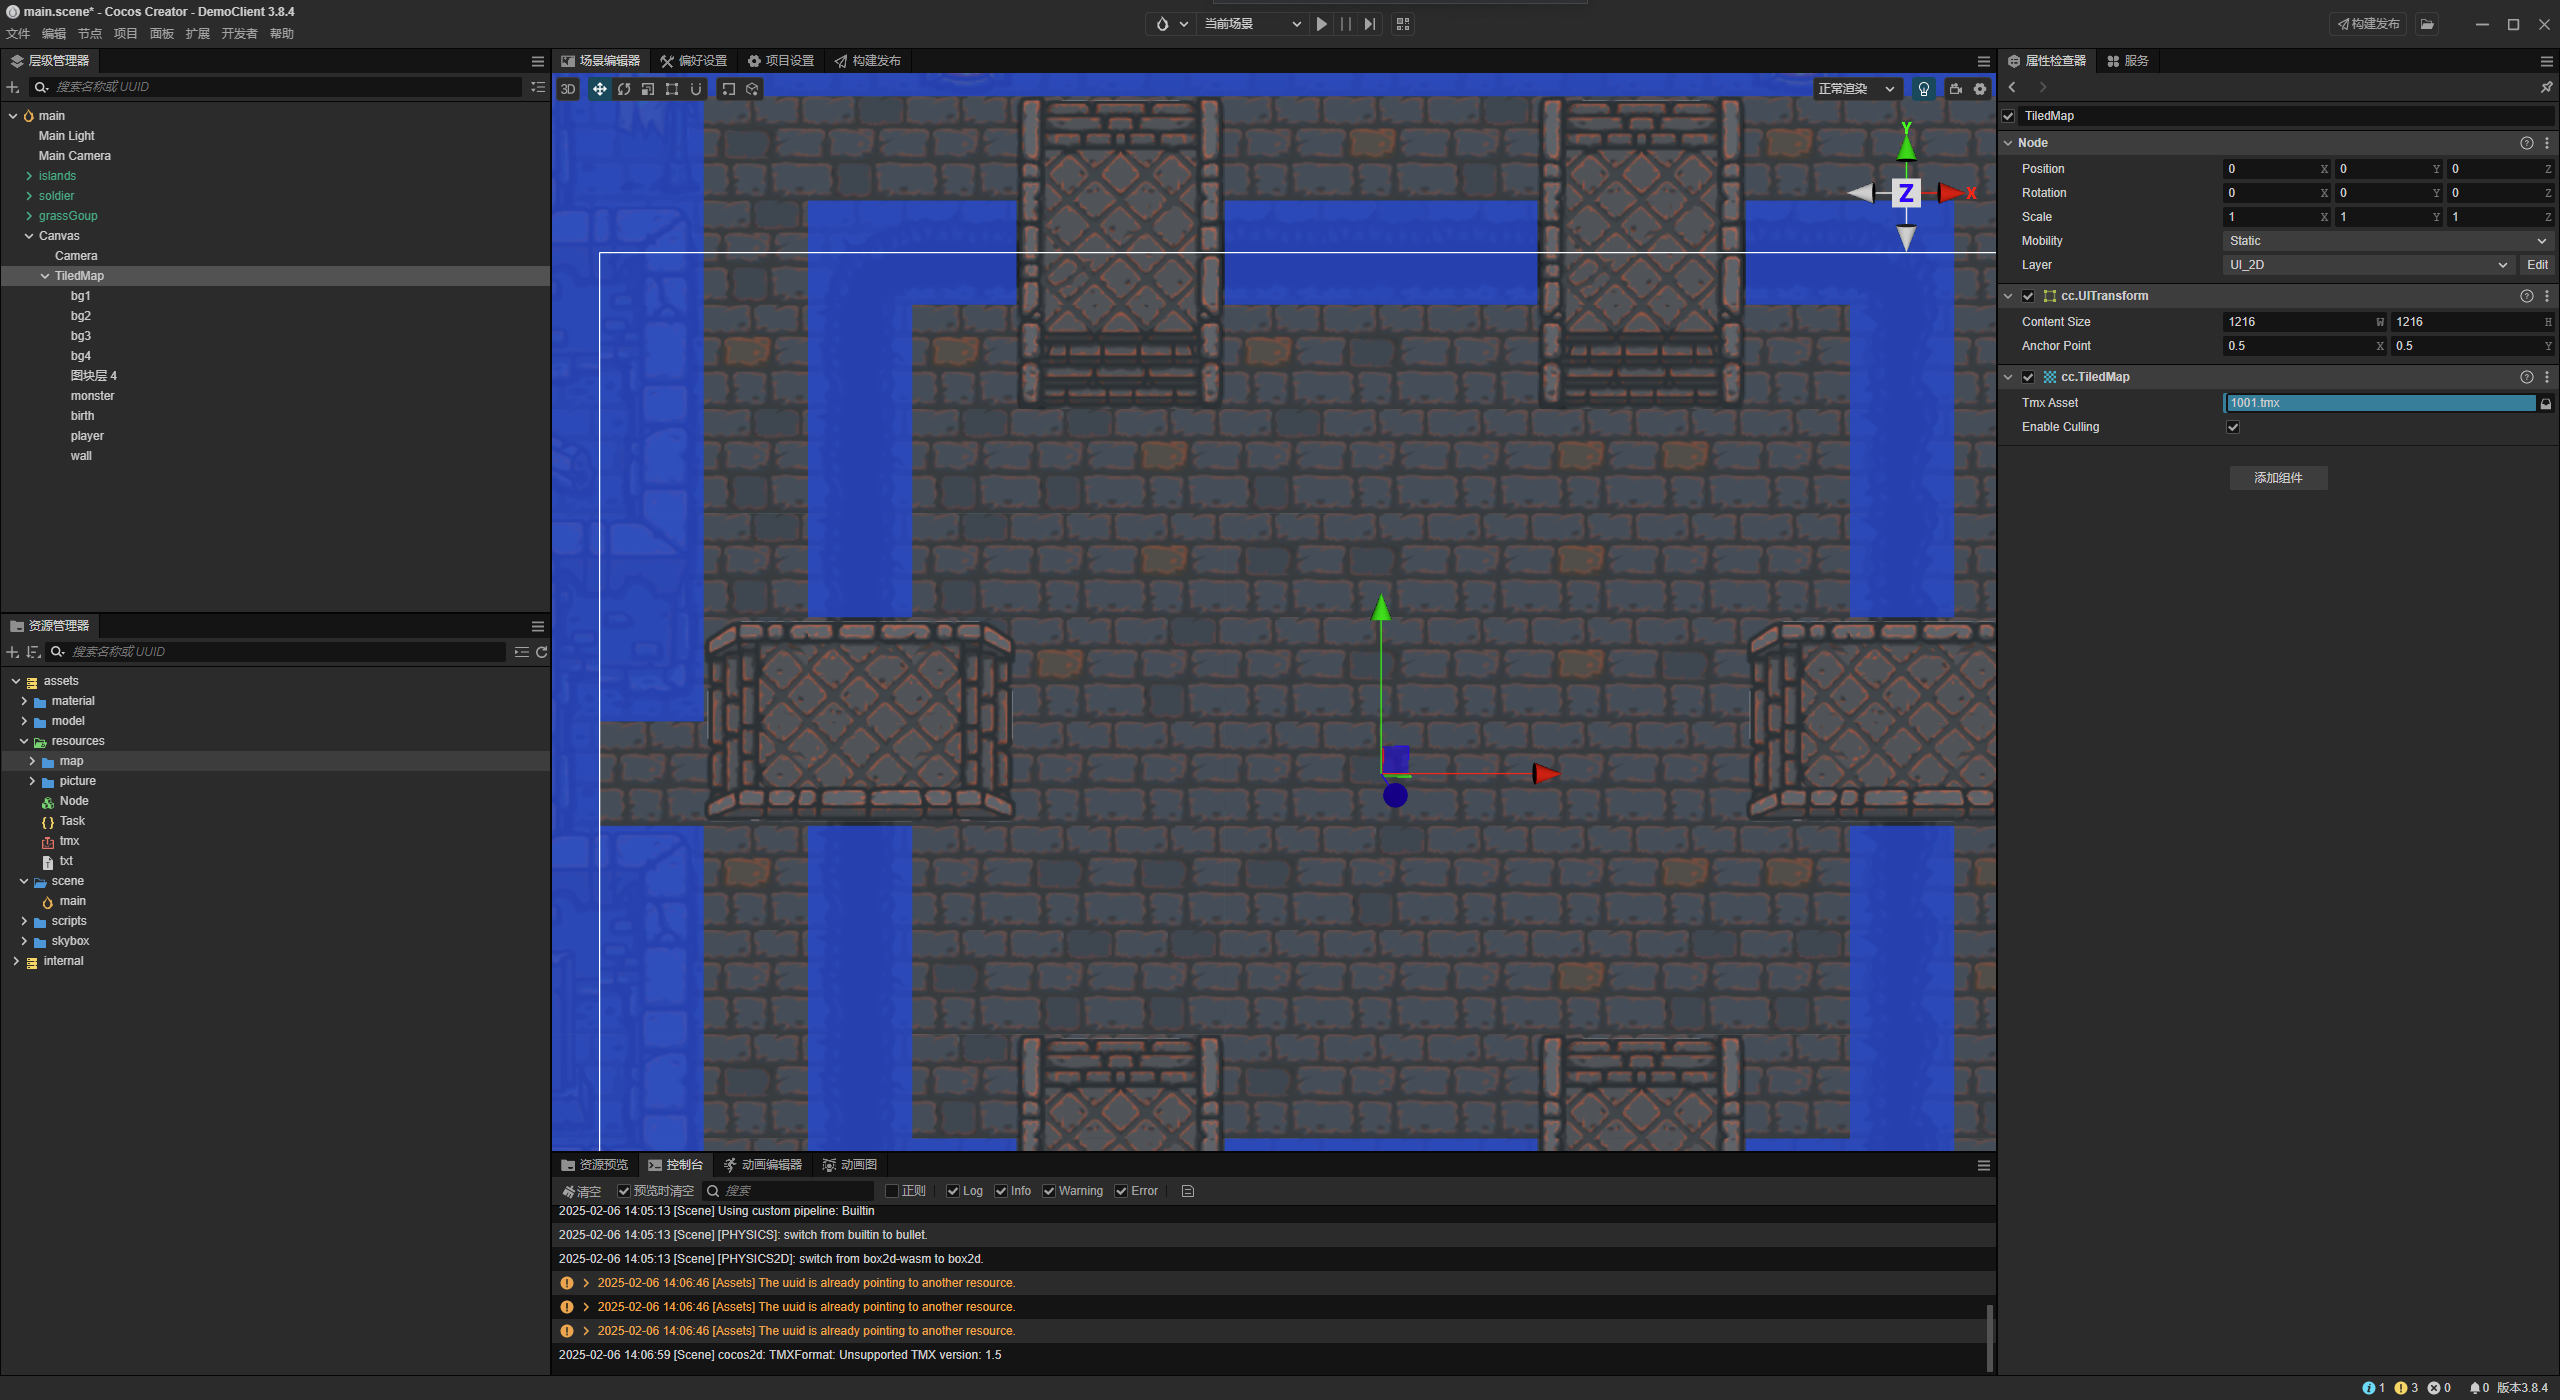Open scene gizmo settings gear

(x=1980, y=89)
